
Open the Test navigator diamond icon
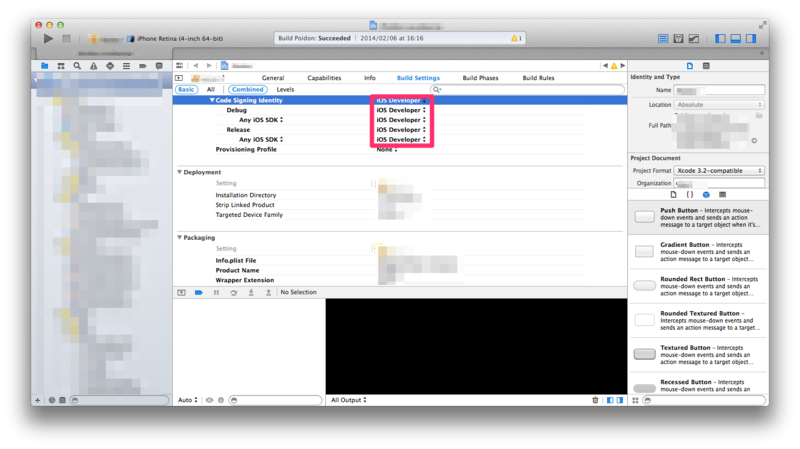(x=110, y=66)
